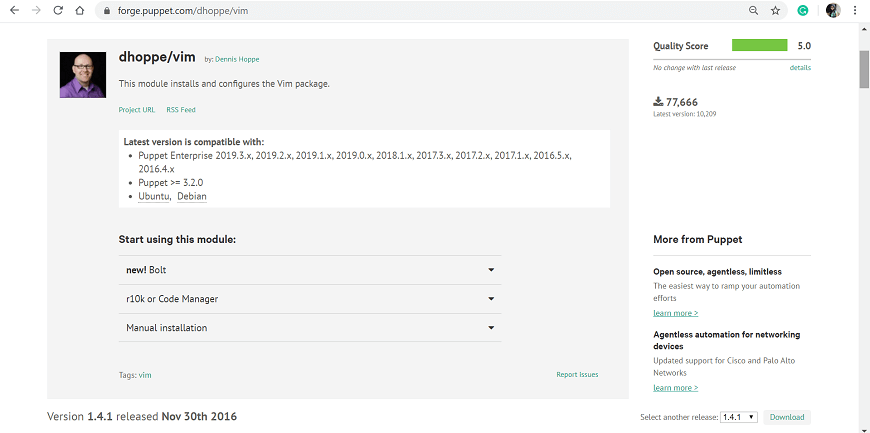Viewport: 870px width, 433px height.
Task: Click the Debian compatibility link
Action: (x=192, y=197)
